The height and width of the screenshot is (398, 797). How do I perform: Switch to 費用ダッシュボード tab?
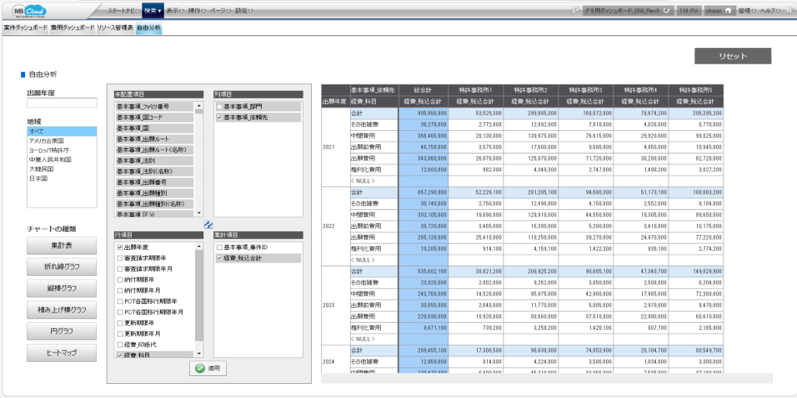click(x=73, y=28)
